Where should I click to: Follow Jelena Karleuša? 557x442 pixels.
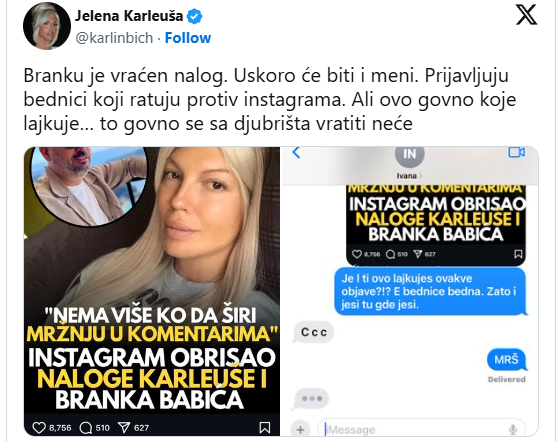tap(188, 38)
